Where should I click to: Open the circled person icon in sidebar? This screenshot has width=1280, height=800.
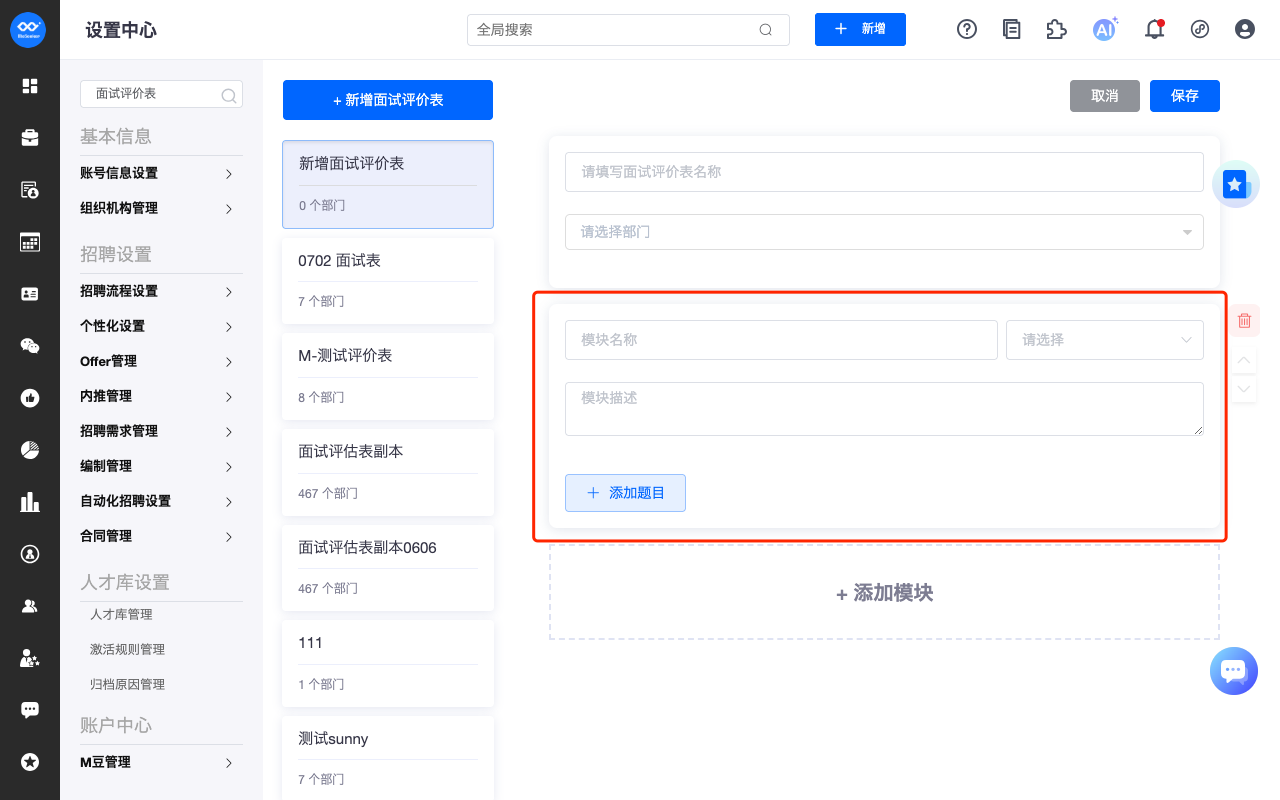pos(30,554)
